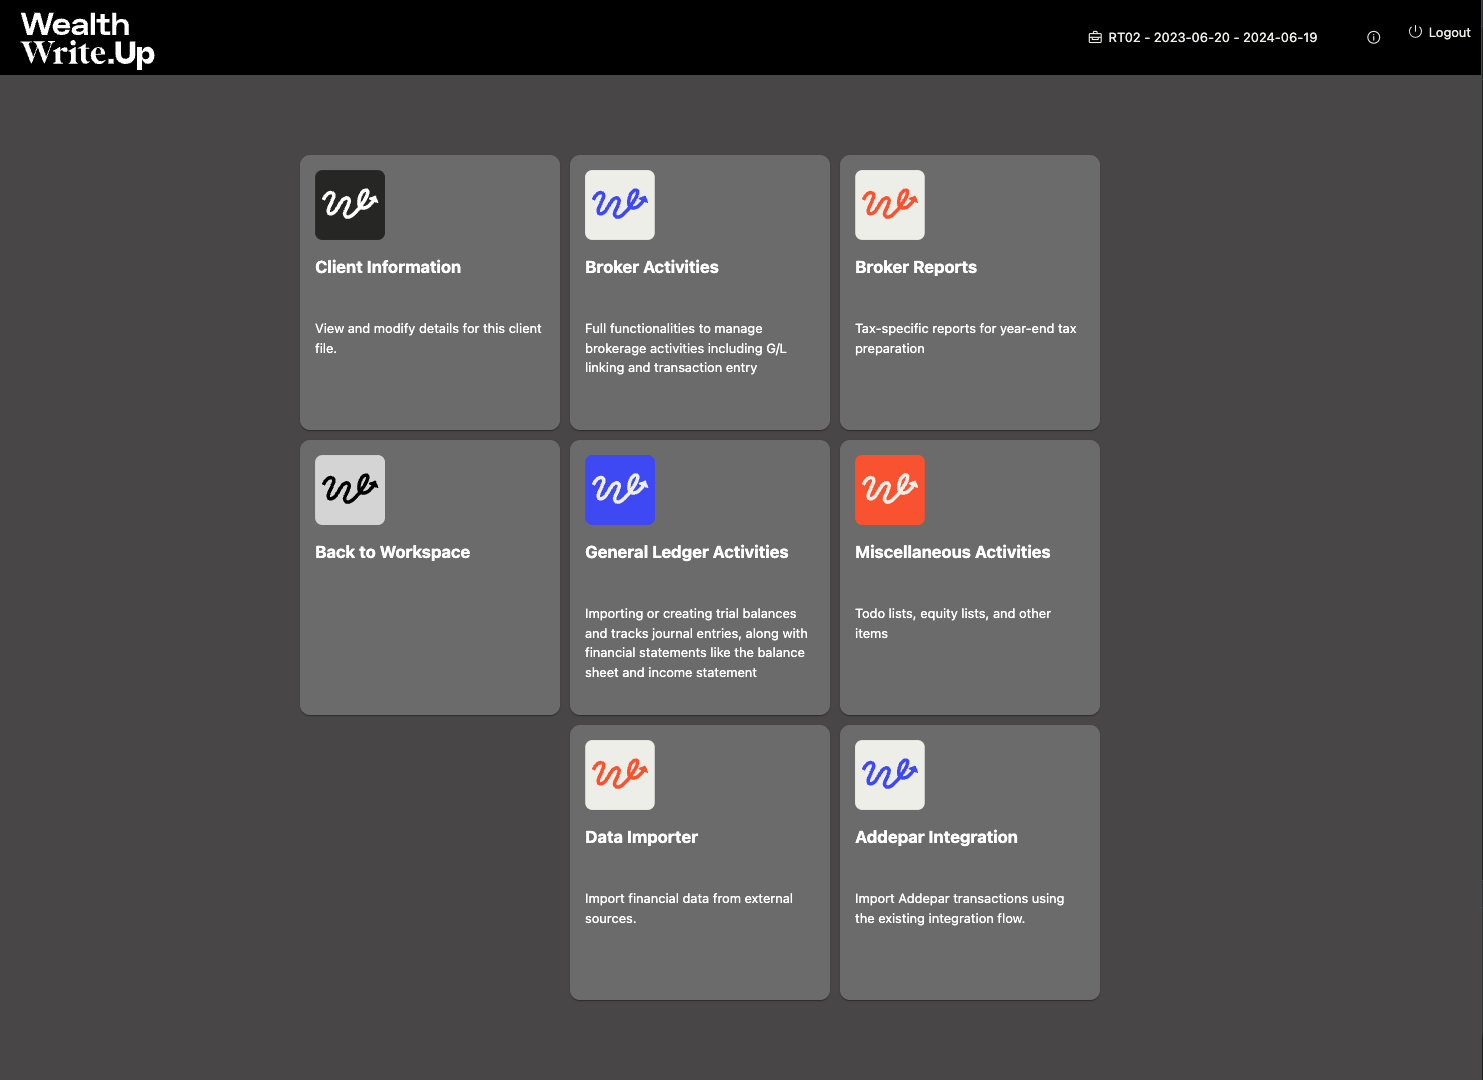Click 'Importing or creating trial balances' description
This screenshot has height=1080, width=1483.
coord(696,643)
